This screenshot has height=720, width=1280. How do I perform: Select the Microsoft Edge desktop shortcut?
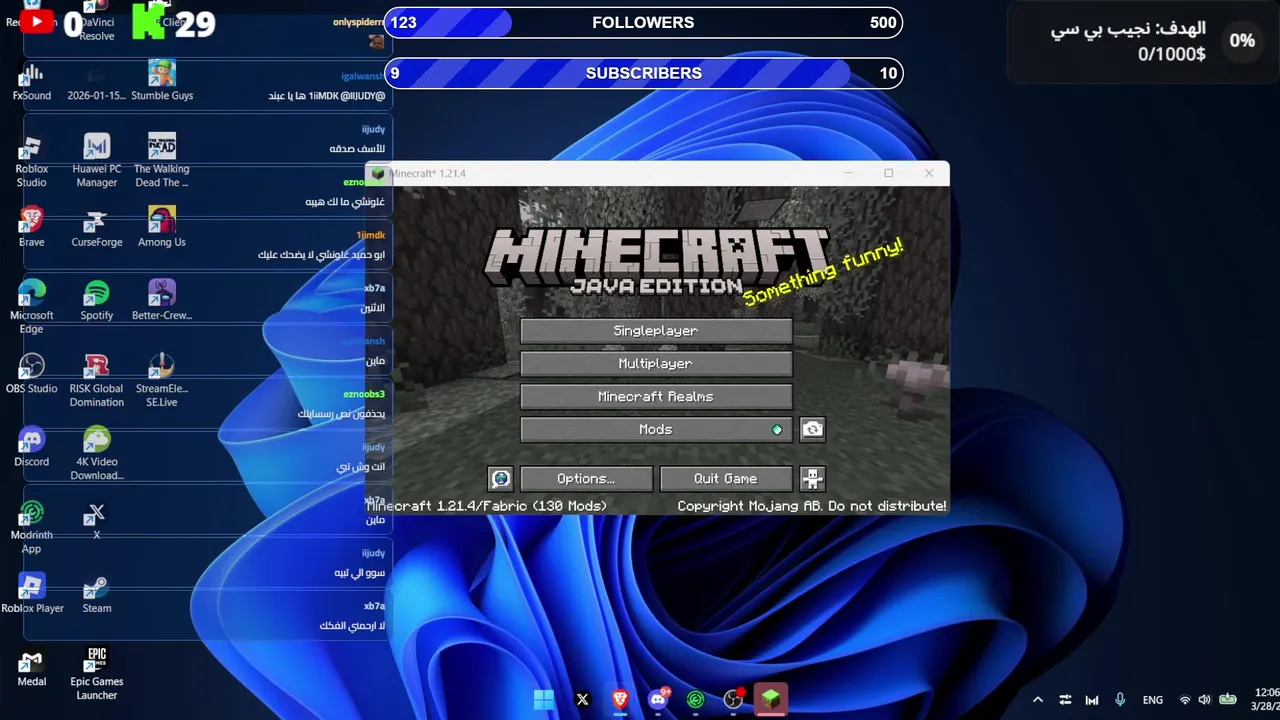pos(32,308)
